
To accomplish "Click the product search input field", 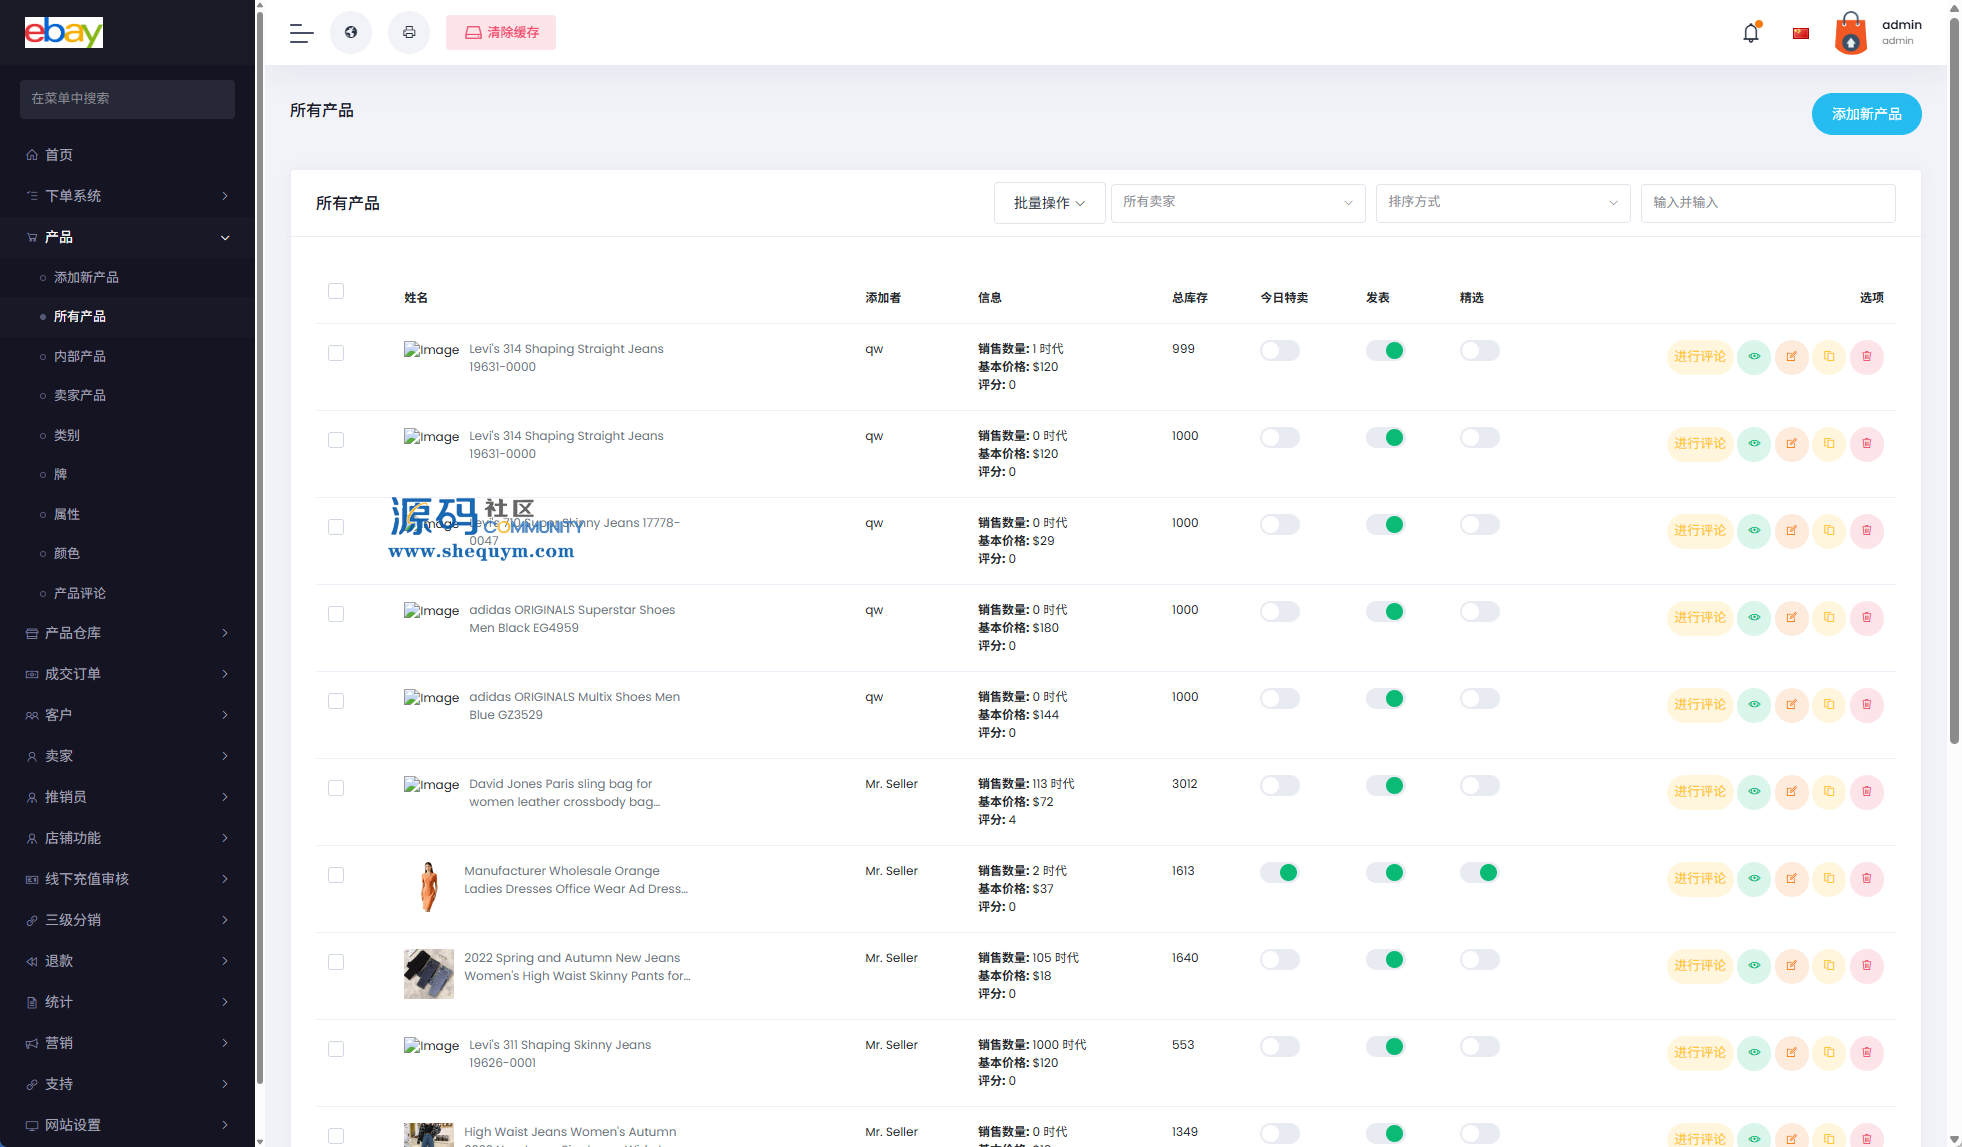I will point(1767,203).
